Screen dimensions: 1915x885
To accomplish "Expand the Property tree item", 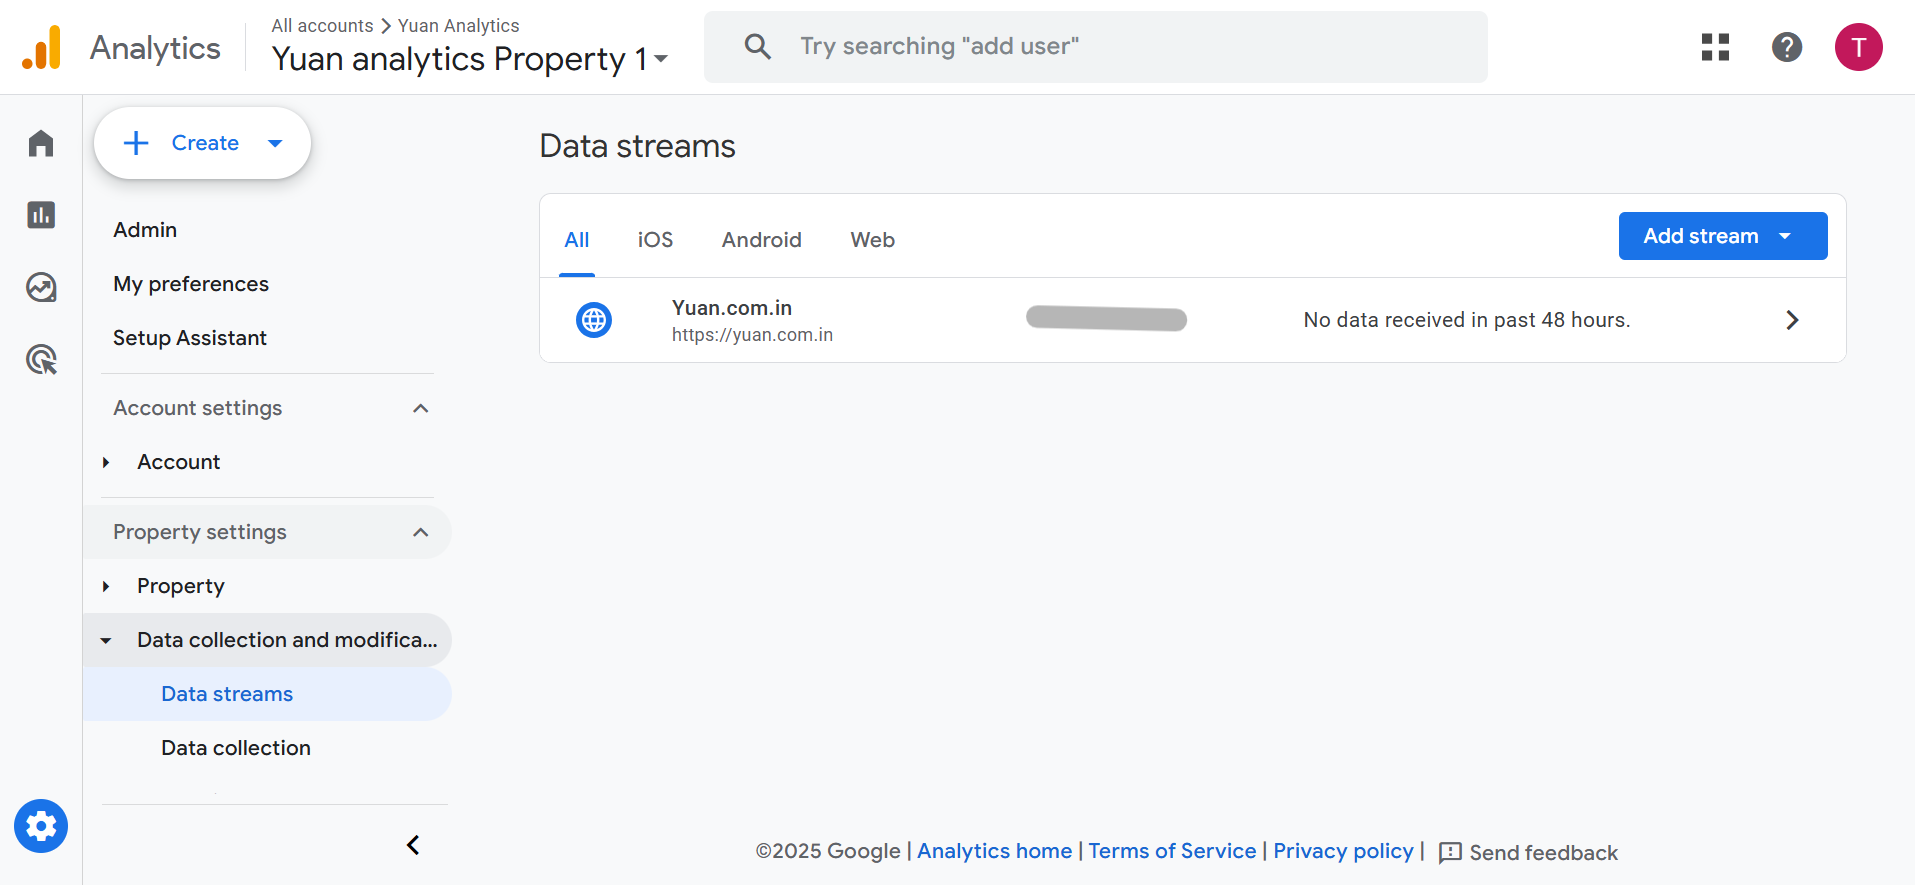I will point(106,586).
